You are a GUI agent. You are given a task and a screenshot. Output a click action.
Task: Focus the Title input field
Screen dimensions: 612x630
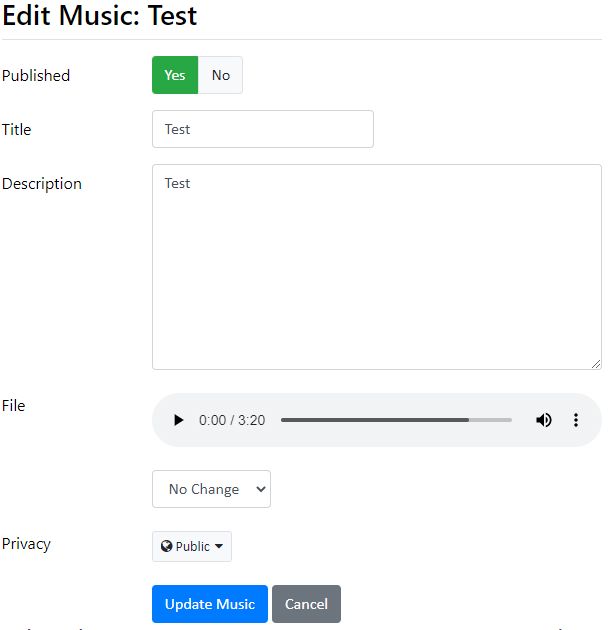pos(263,129)
